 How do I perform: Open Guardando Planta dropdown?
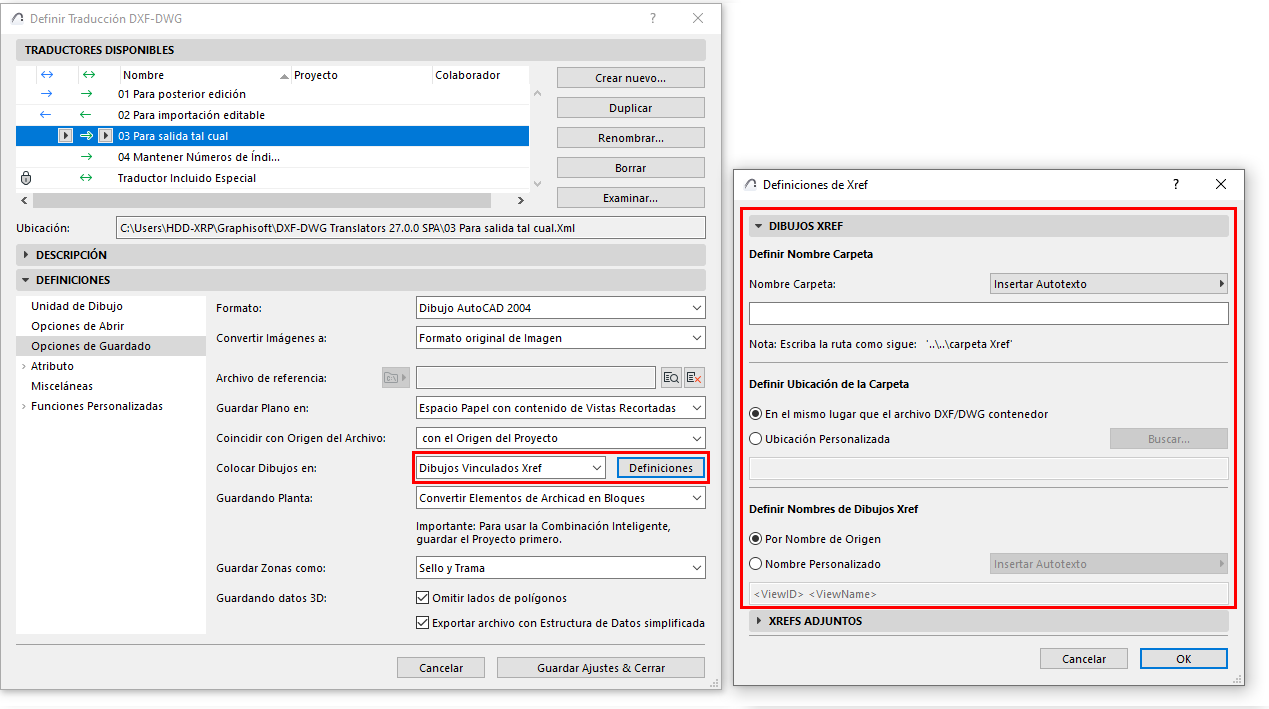(x=560, y=498)
